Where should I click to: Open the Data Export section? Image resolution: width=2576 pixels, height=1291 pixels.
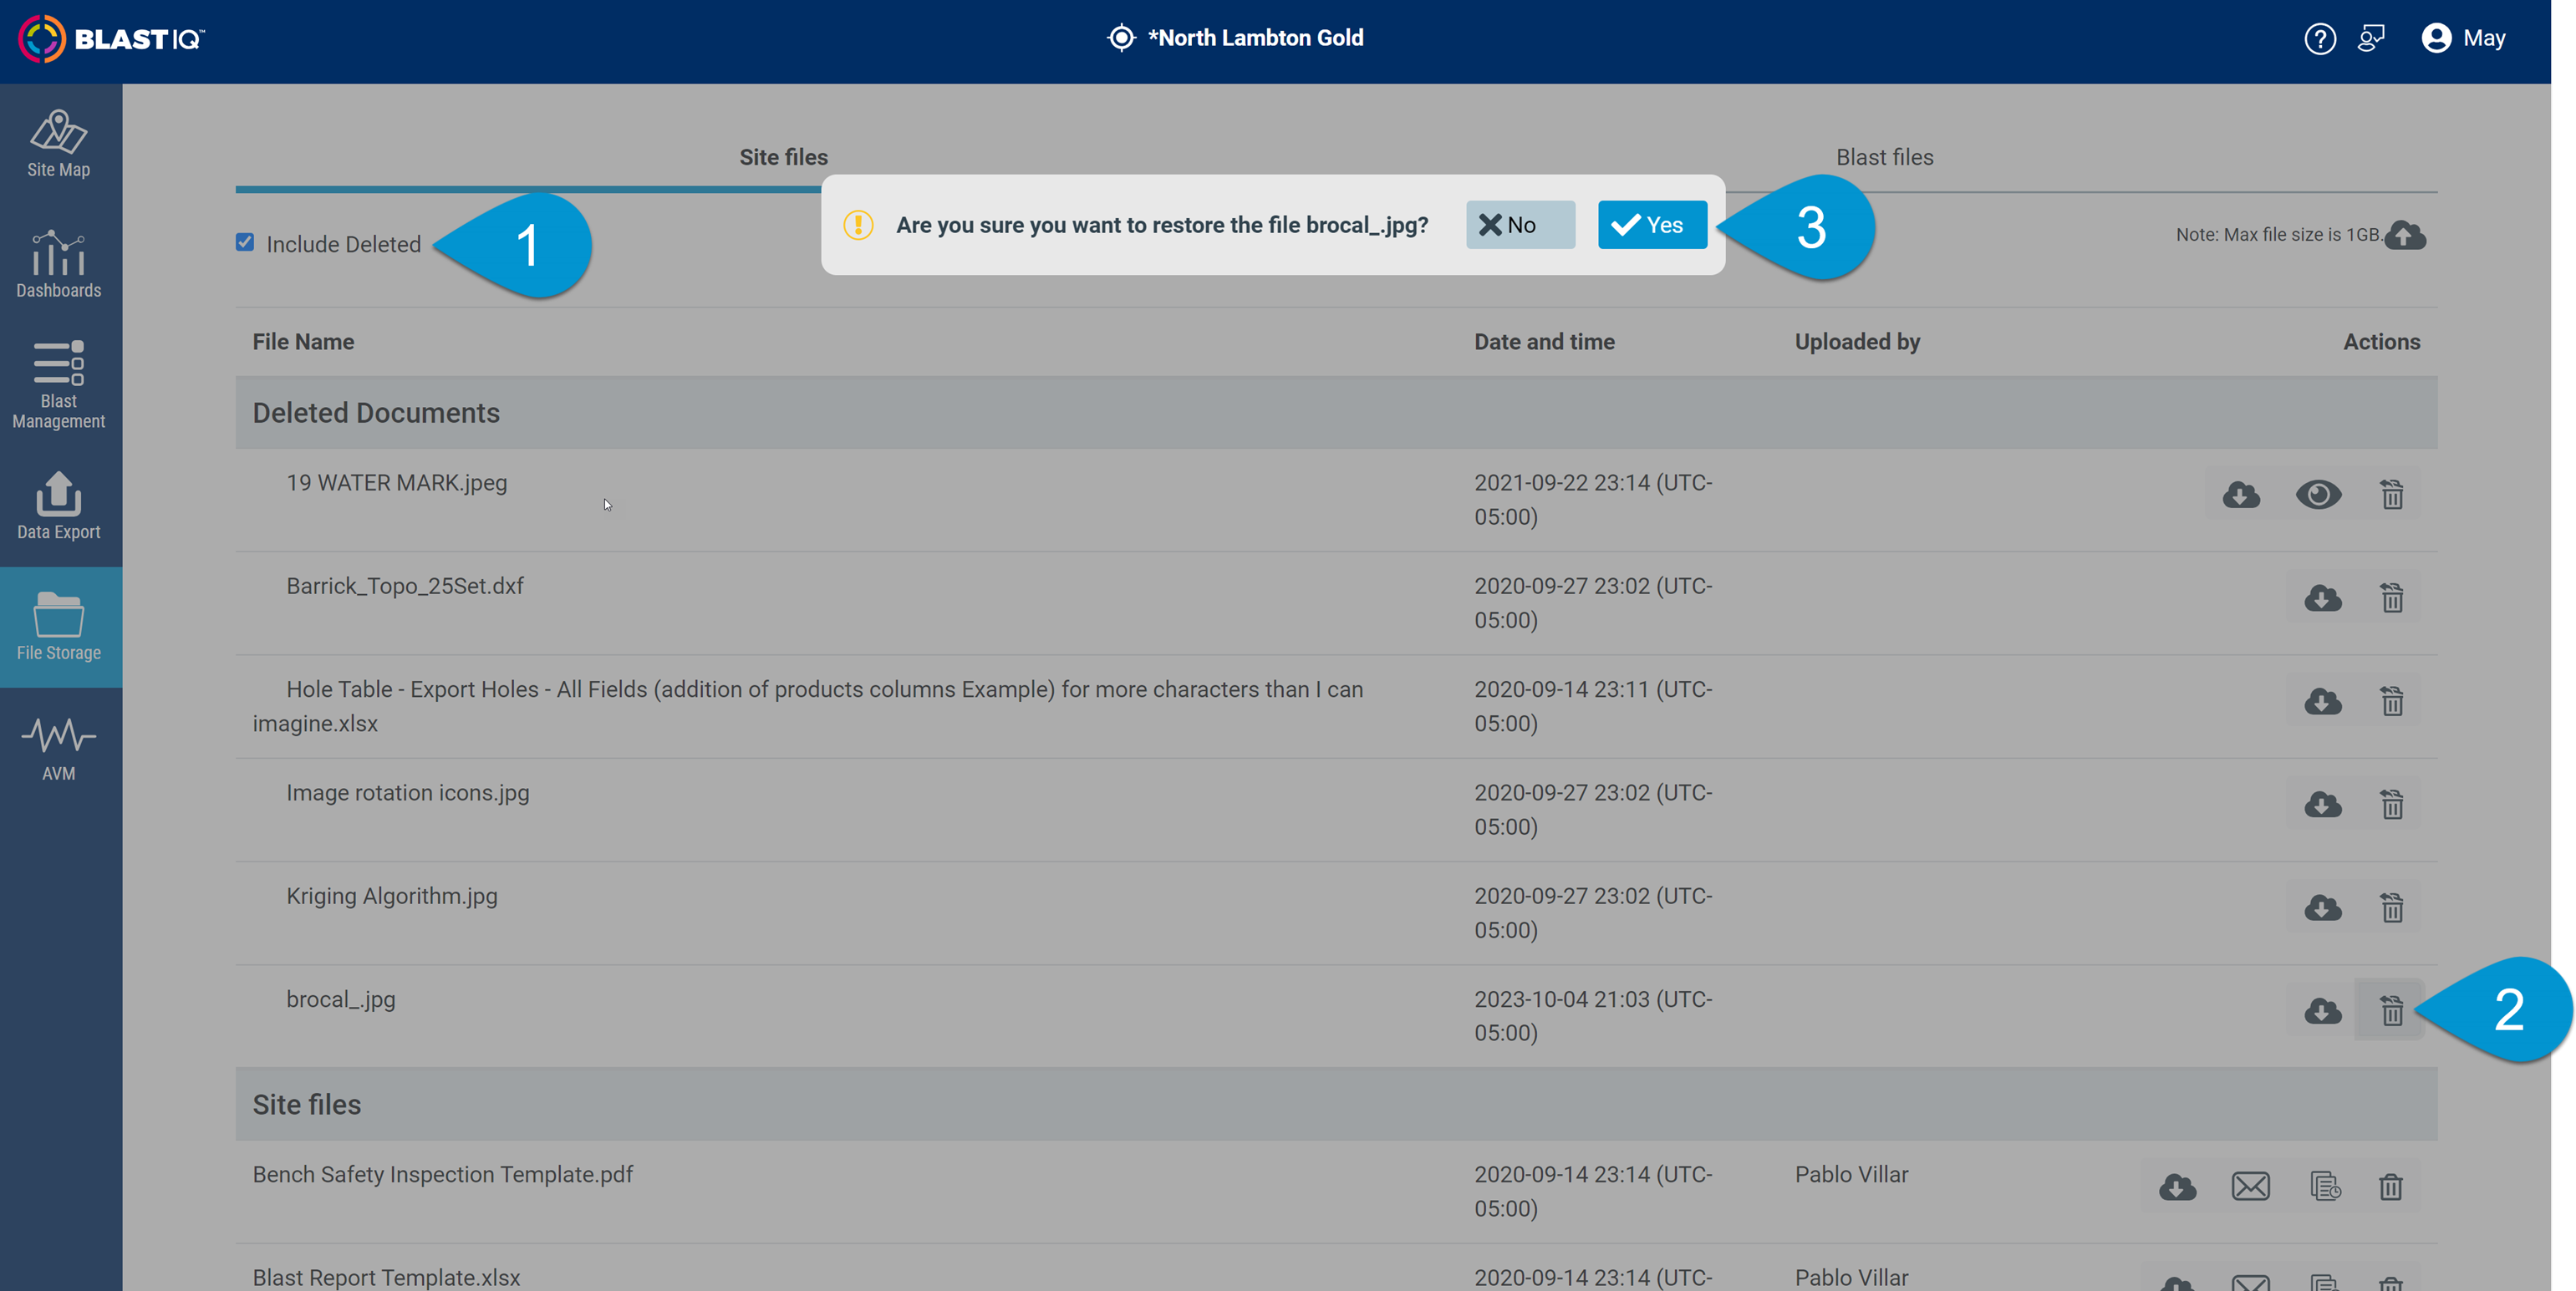[59, 507]
